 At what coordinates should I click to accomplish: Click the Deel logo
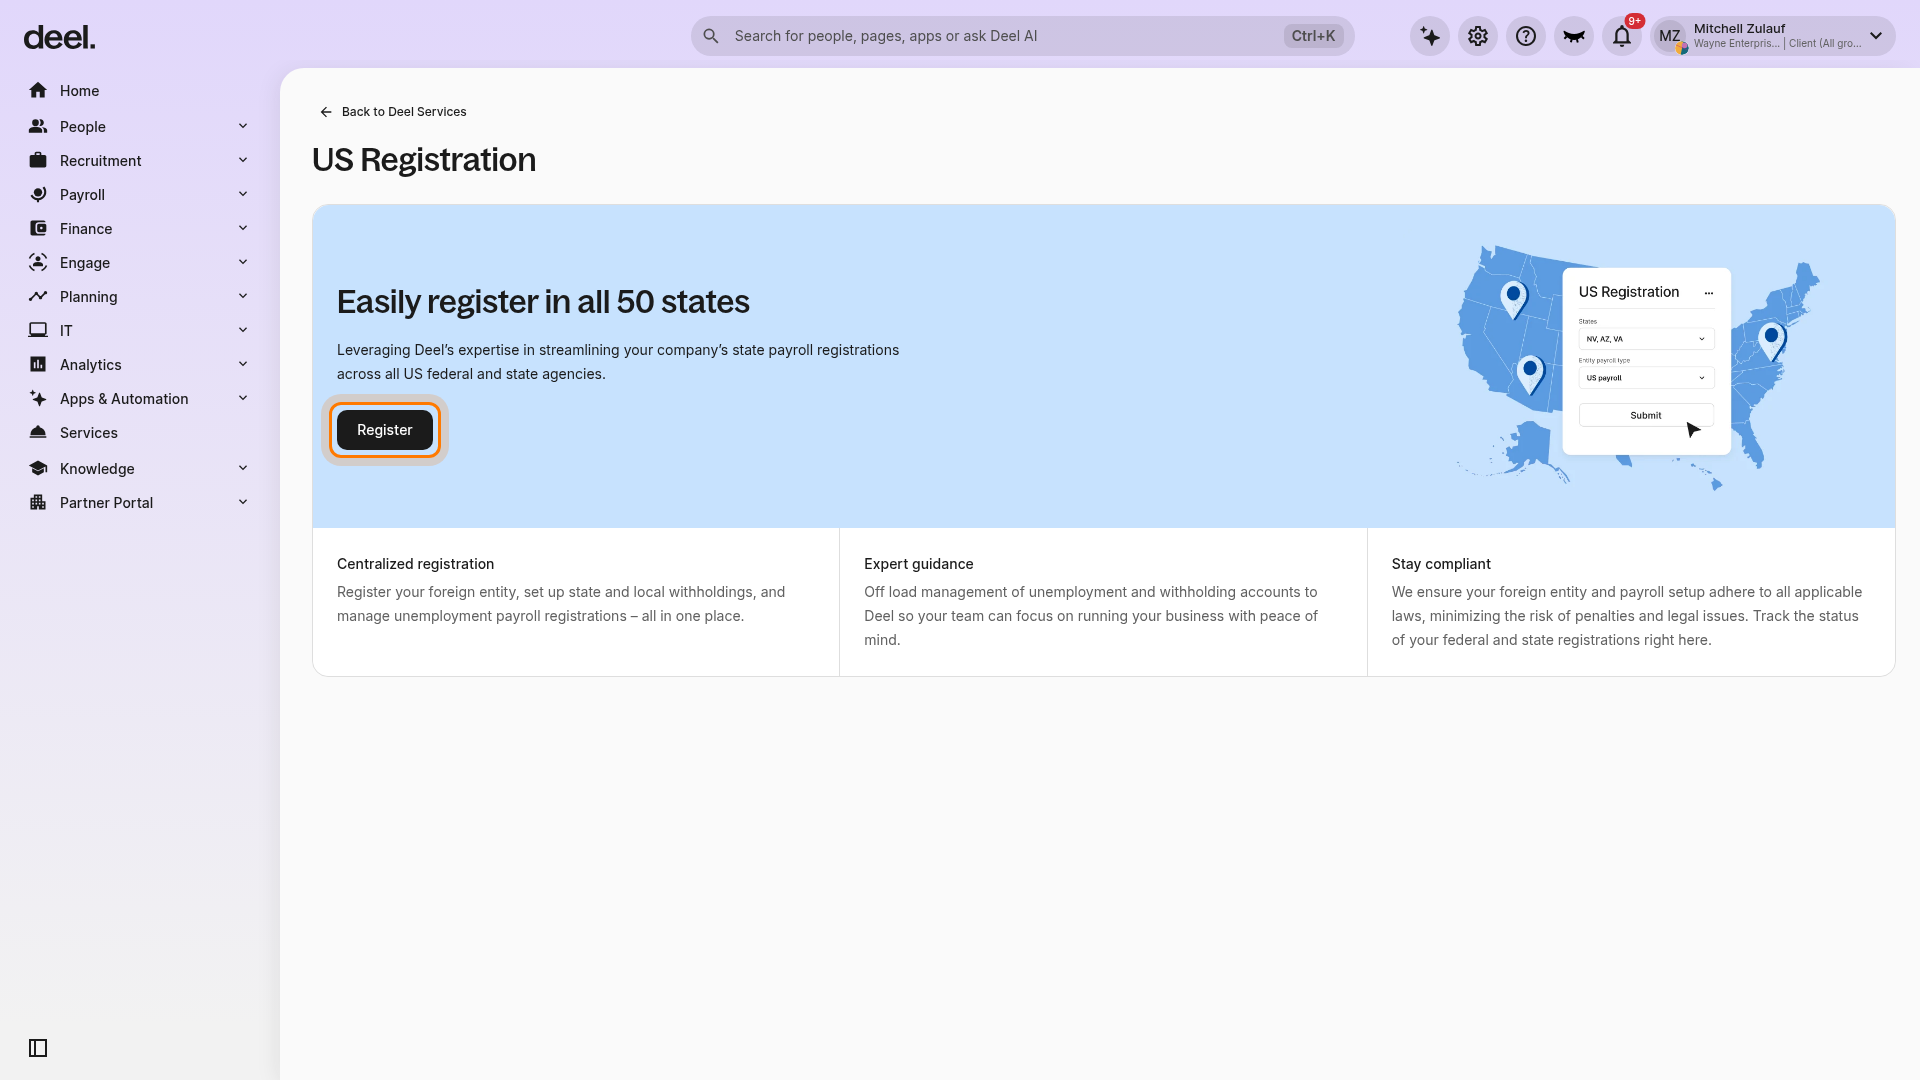59,38
